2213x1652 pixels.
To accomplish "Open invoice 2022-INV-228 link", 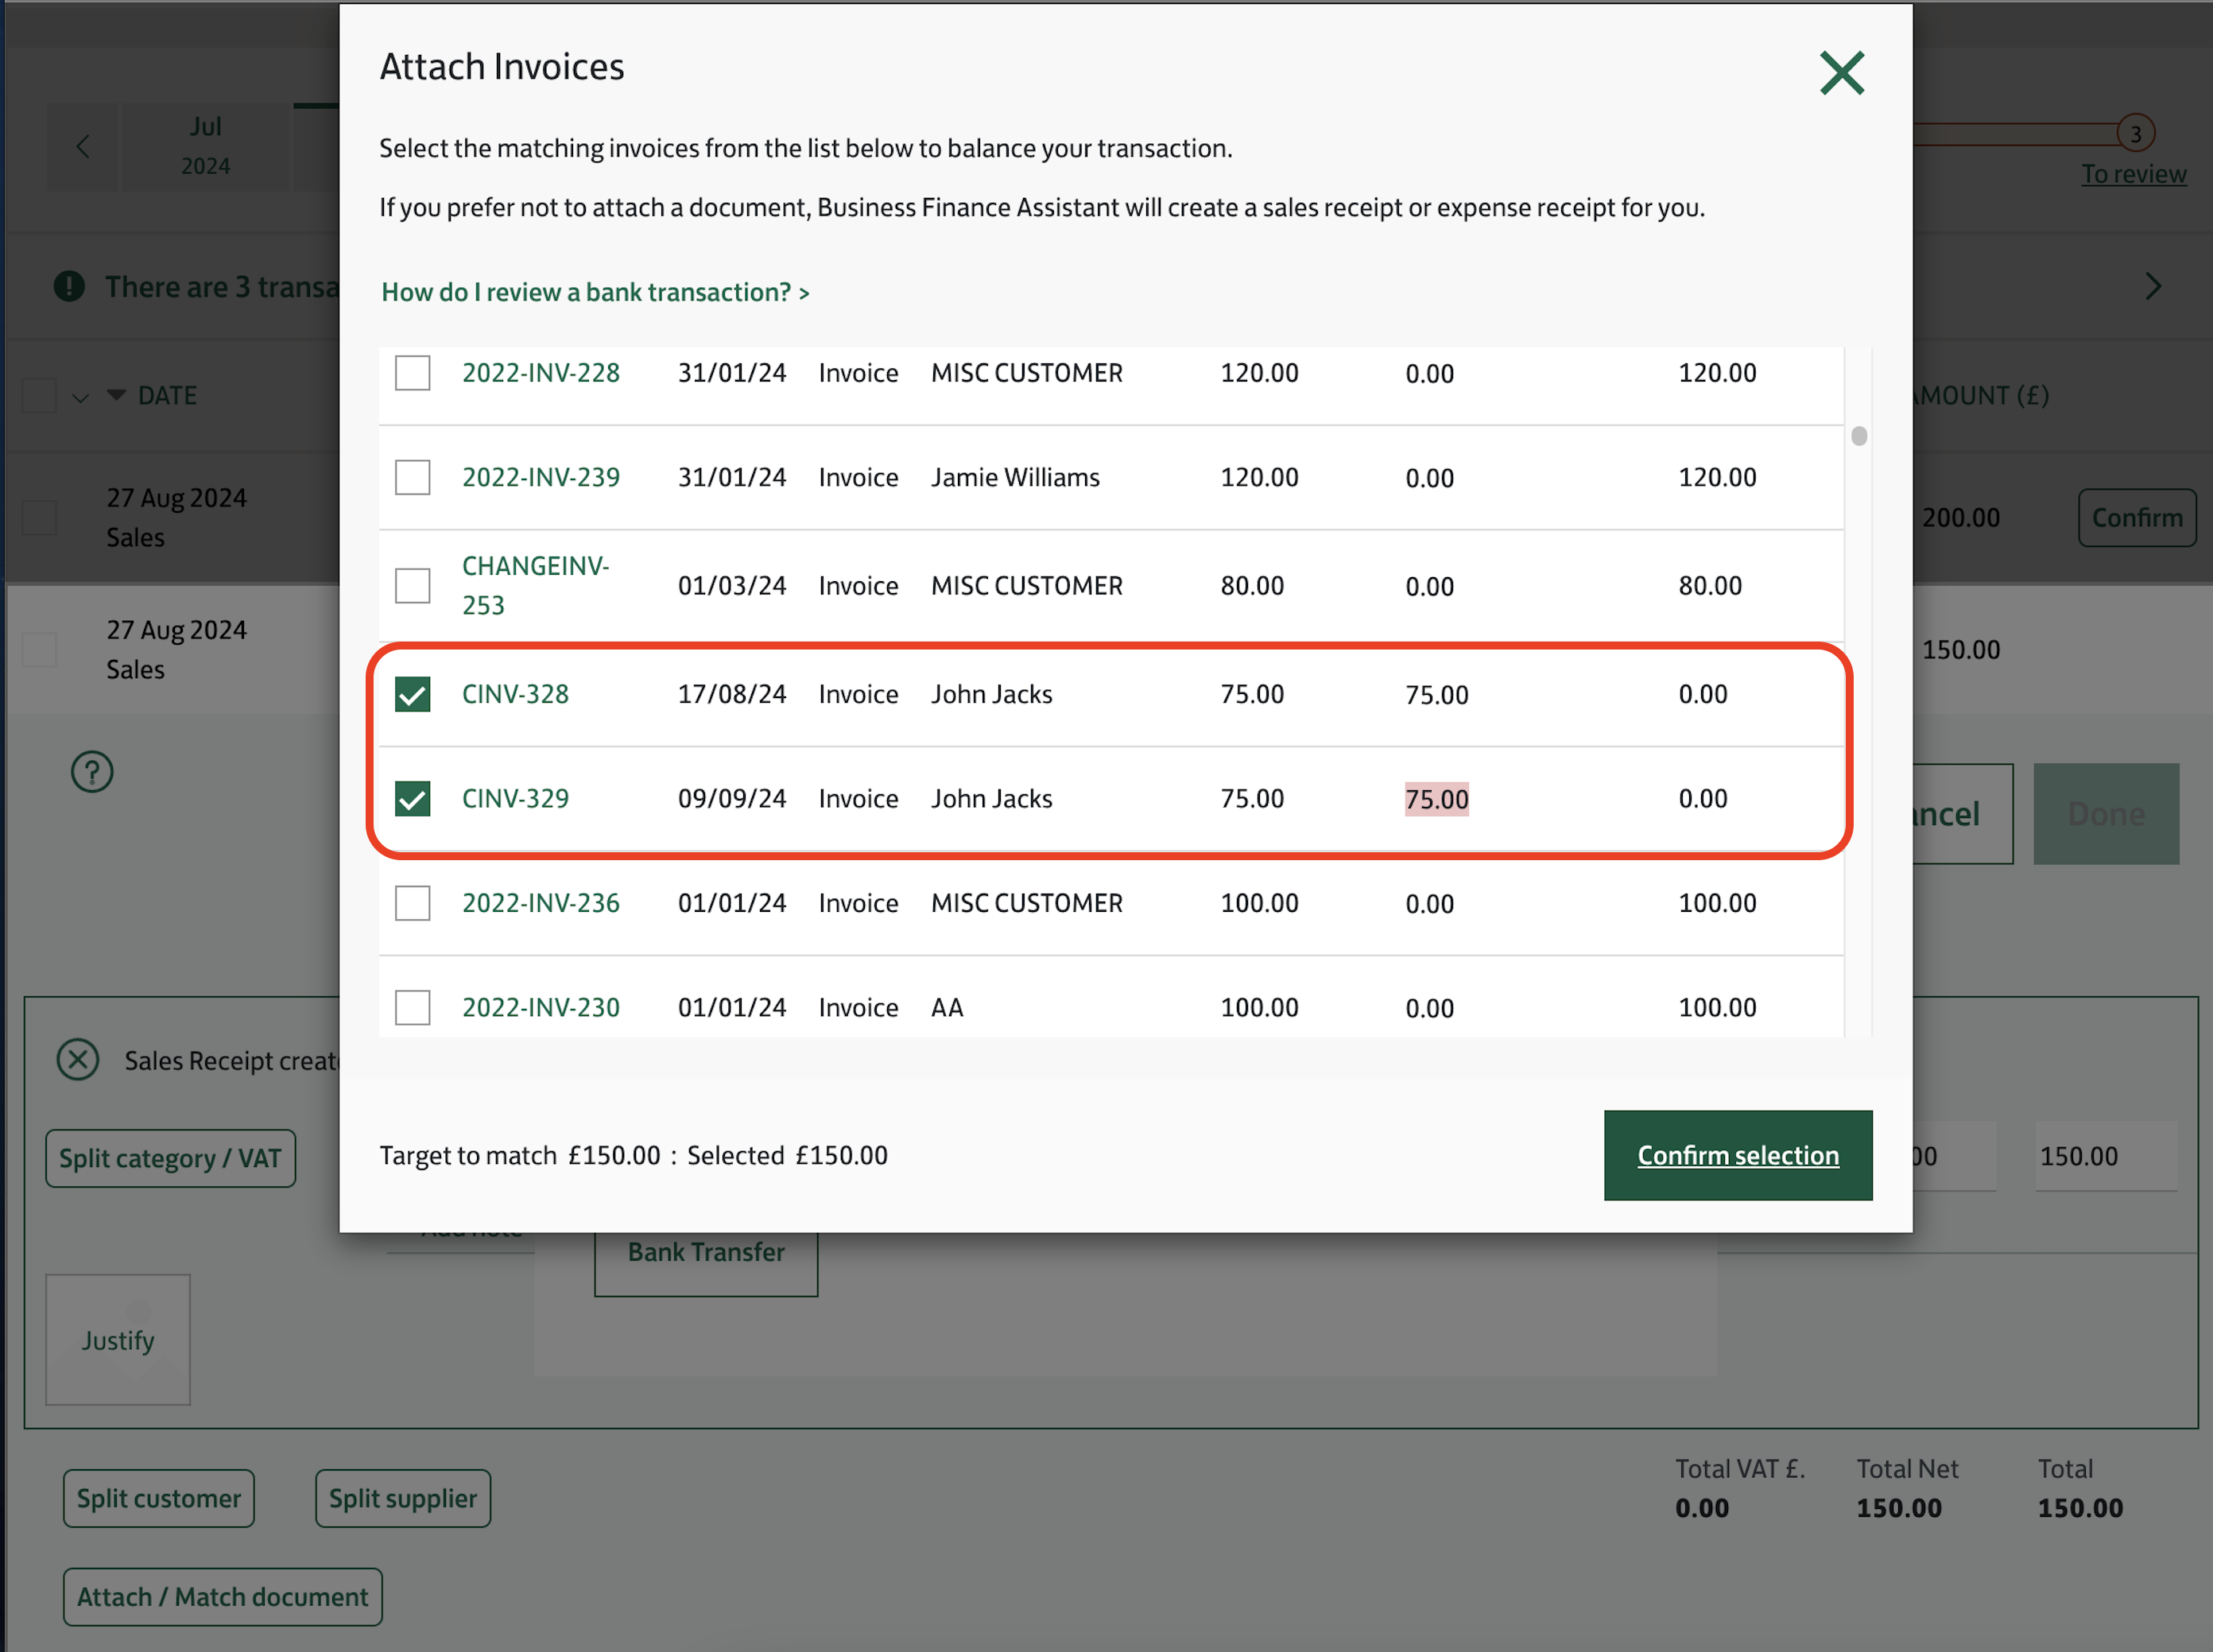I will (x=541, y=373).
